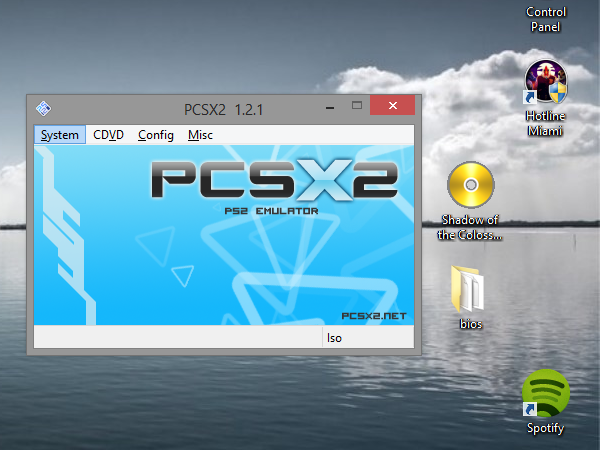Image resolution: width=600 pixels, height=450 pixels.
Task: Open the Config menu
Action: click(156, 135)
